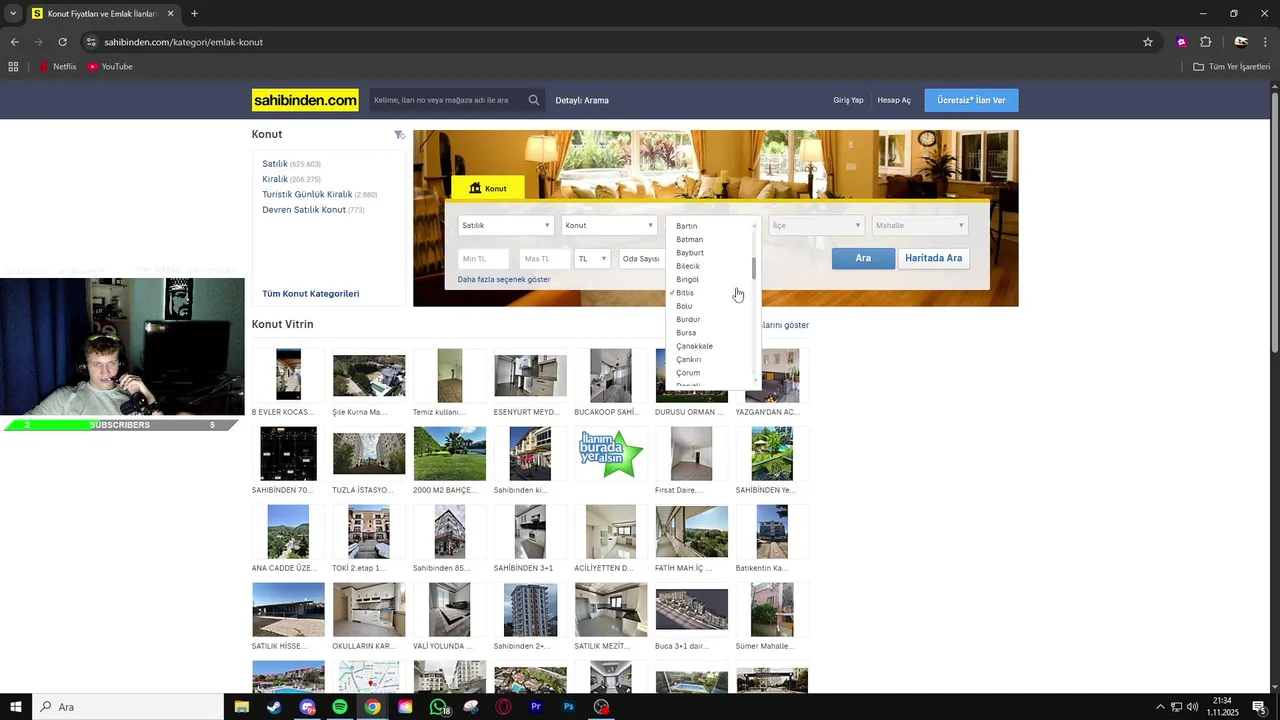Open the Mahalle dropdown
The image size is (1280, 720).
pyautogui.click(x=920, y=226)
